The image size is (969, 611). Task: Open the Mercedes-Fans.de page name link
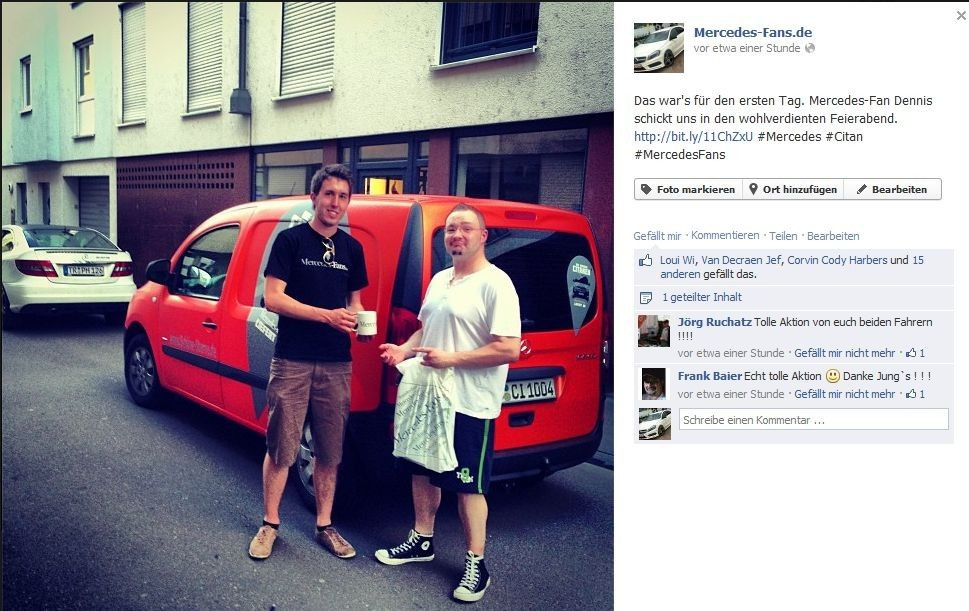click(x=753, y=32)
